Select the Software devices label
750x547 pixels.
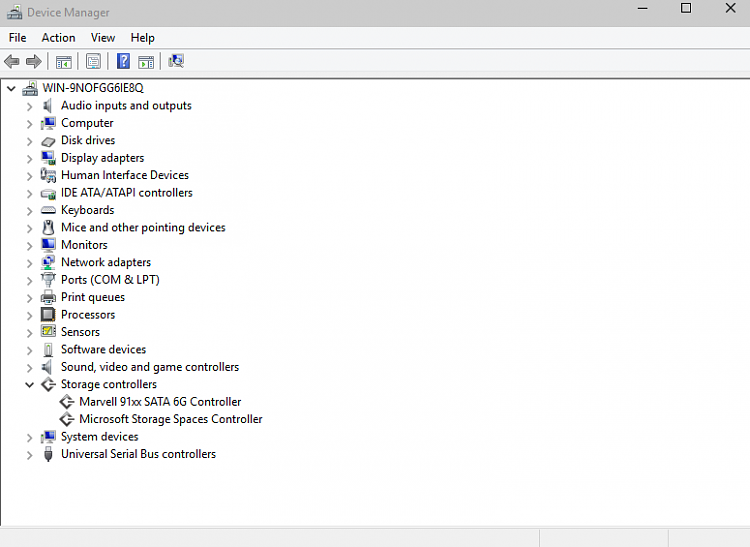[x=103, y=350]
